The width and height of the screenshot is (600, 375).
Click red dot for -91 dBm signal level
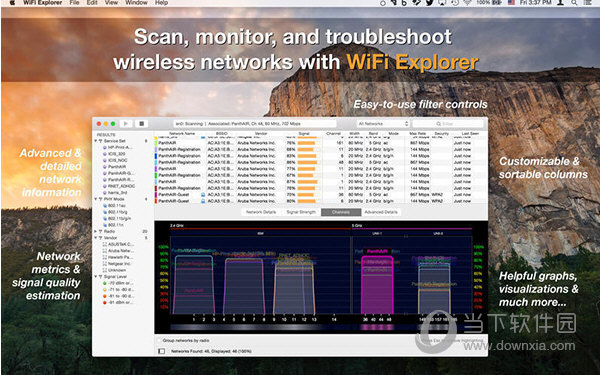tap(105, 302)
